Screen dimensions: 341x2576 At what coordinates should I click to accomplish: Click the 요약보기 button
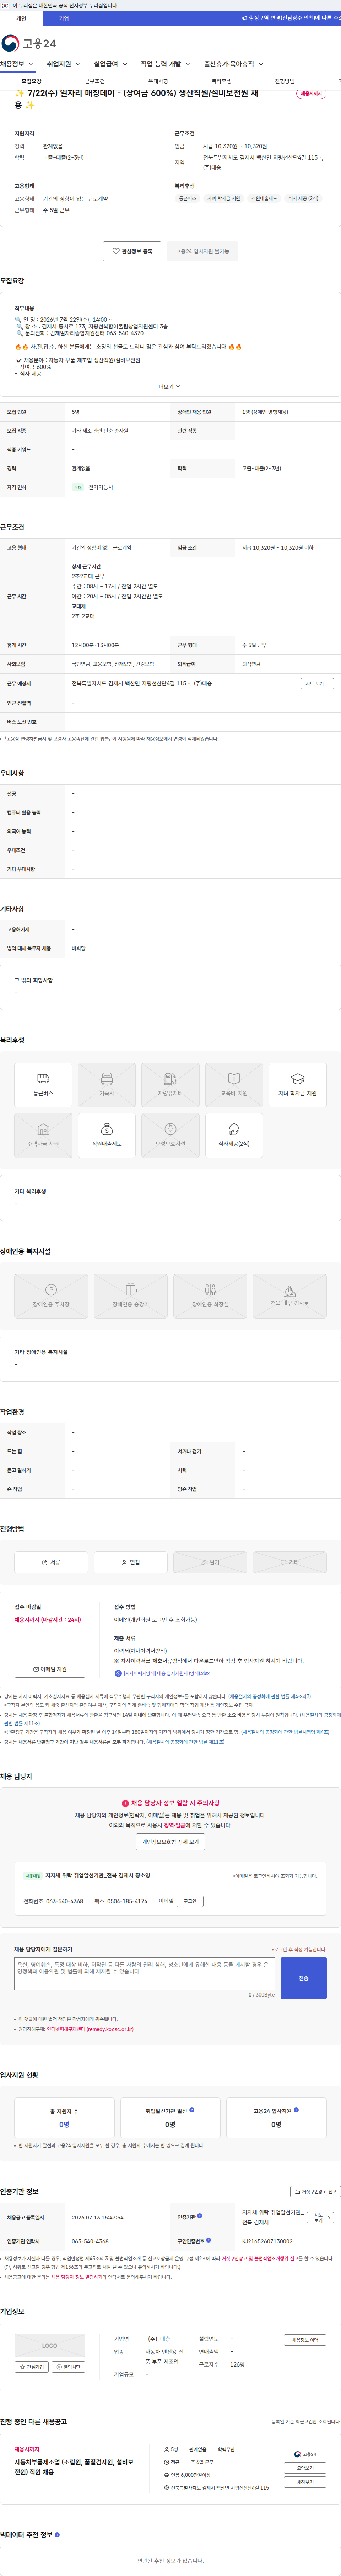click(x=305, y=2468)
